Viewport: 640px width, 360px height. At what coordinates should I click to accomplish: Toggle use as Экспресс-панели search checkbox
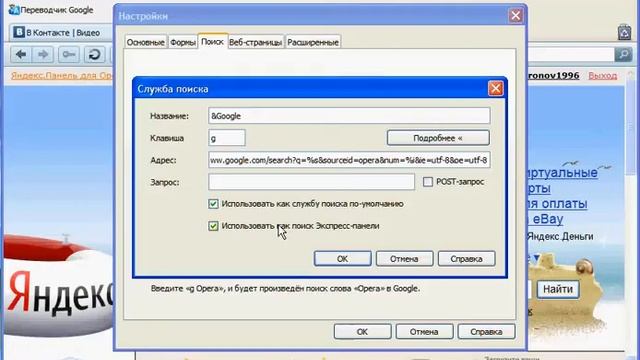[x=213, y=226]
